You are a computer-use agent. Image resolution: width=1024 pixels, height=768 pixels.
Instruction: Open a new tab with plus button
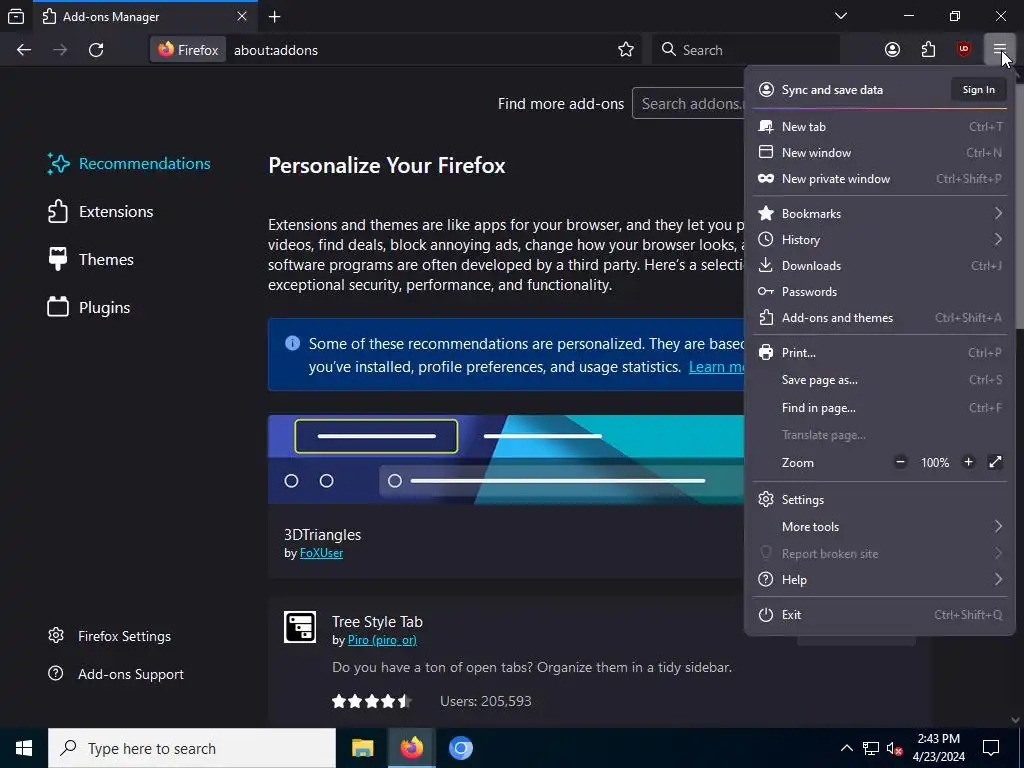click(x=275, y=17)
